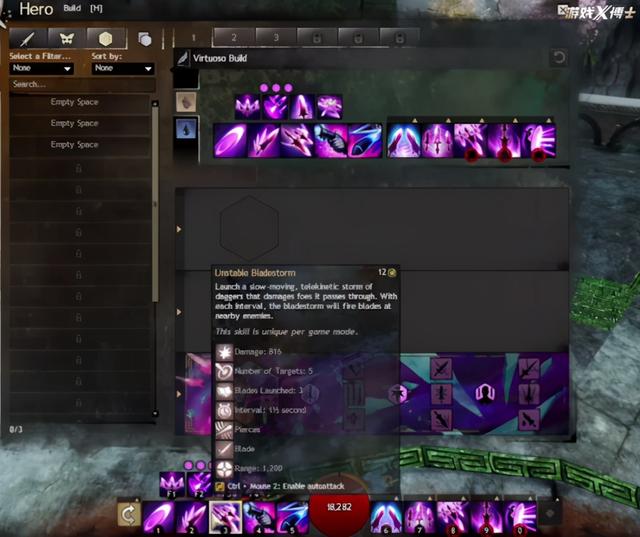640x537 pixels.
Task: Open the Wardrobe butterfly tab
Action: pos(67,39)
